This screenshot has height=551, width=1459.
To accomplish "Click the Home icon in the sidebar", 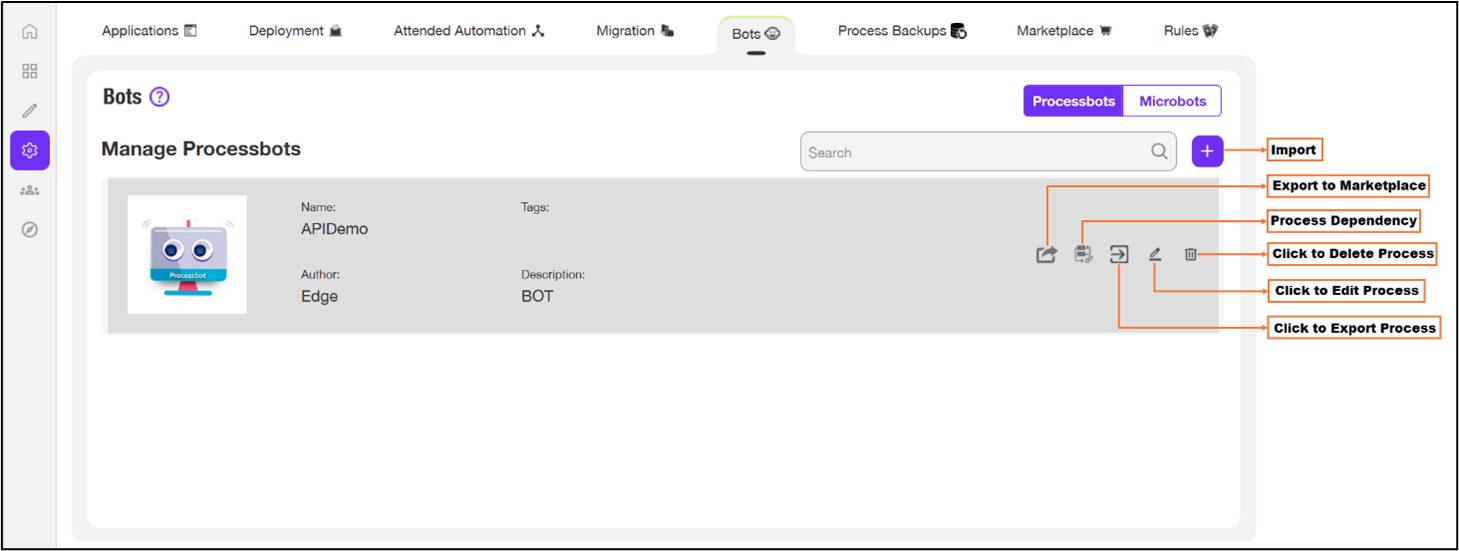I will [x=30, y=31].
